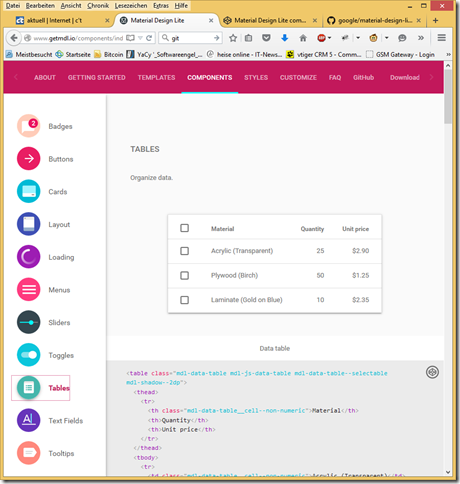Open the Greasemonkey dropdown arrow
This screenshot has width=460, height=484.
coord(387,38)
